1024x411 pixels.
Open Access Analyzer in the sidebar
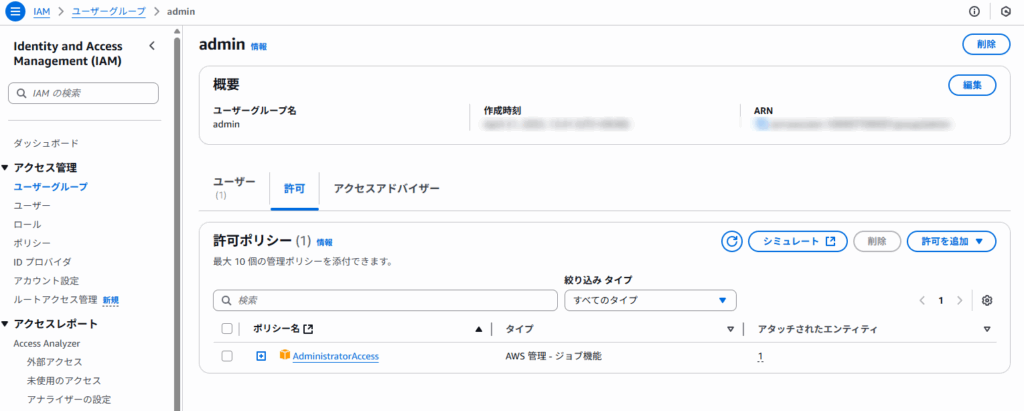46,343
